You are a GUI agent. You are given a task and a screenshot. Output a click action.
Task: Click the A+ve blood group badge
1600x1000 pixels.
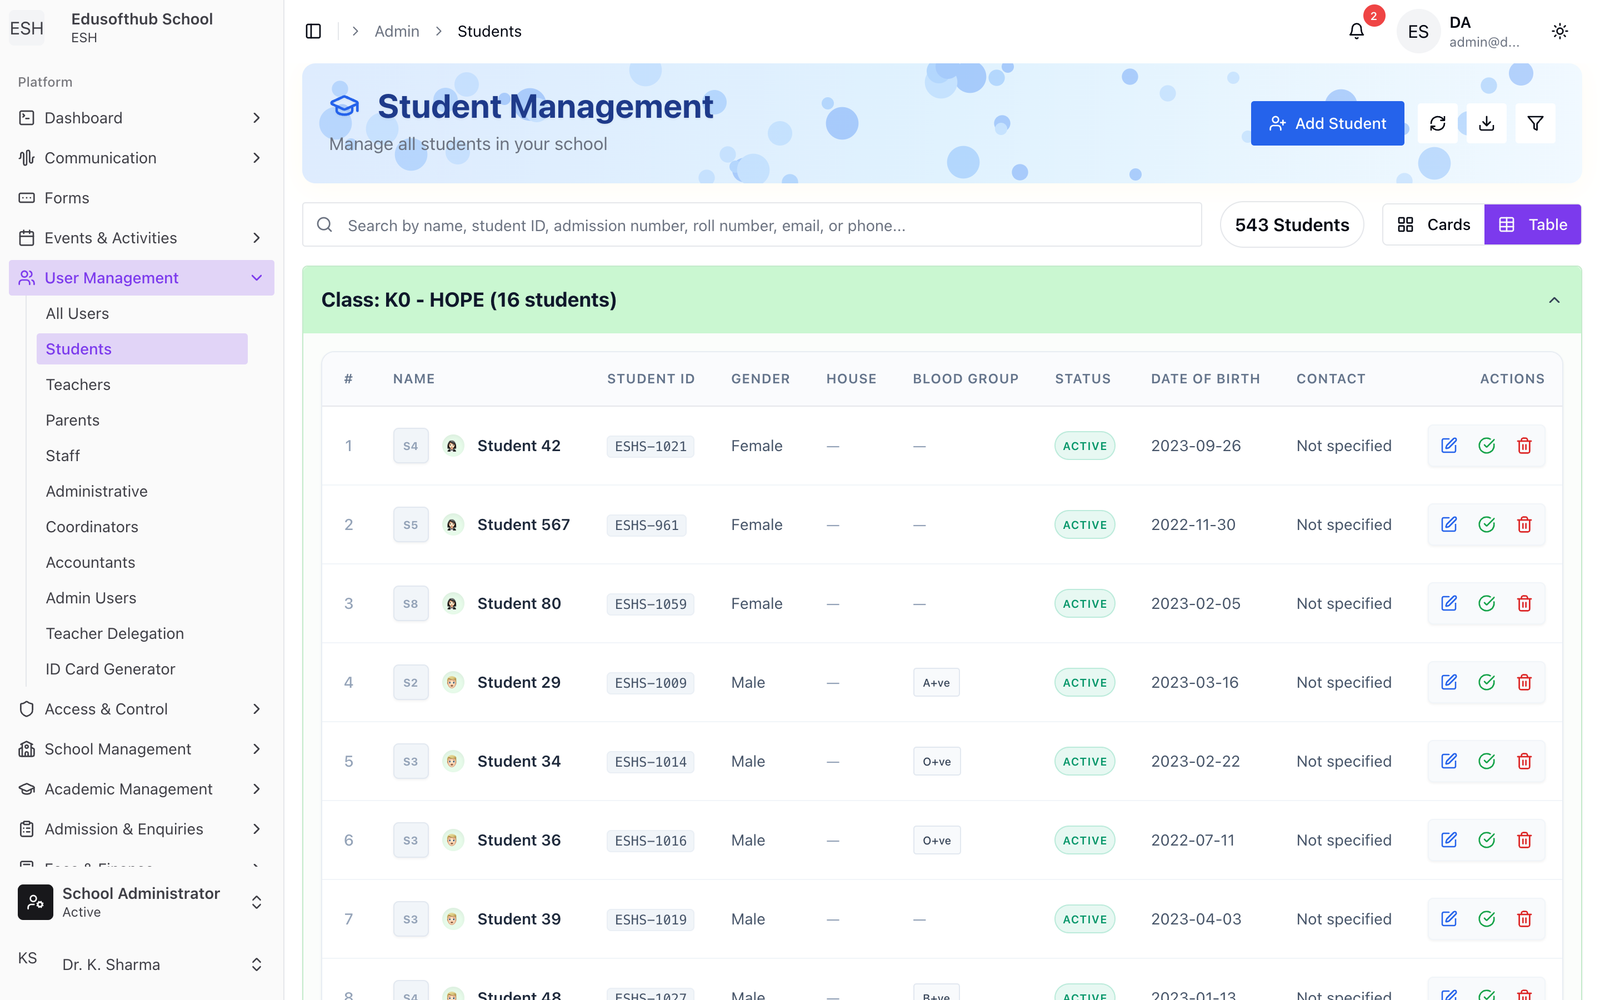pos(936,682)
